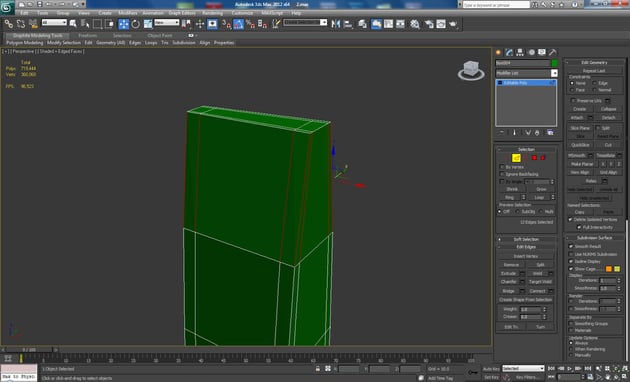This screenshot has height=382, width=630.
Task: Open the Customize menu
Action: pyautogui.click(x=242, y=13)
